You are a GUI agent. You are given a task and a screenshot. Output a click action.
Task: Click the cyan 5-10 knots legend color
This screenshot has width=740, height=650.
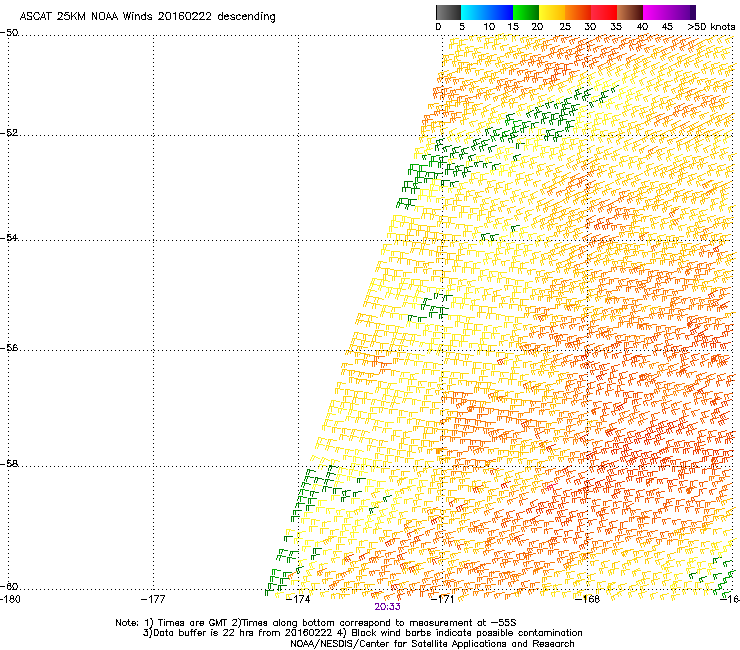point(474,12)
